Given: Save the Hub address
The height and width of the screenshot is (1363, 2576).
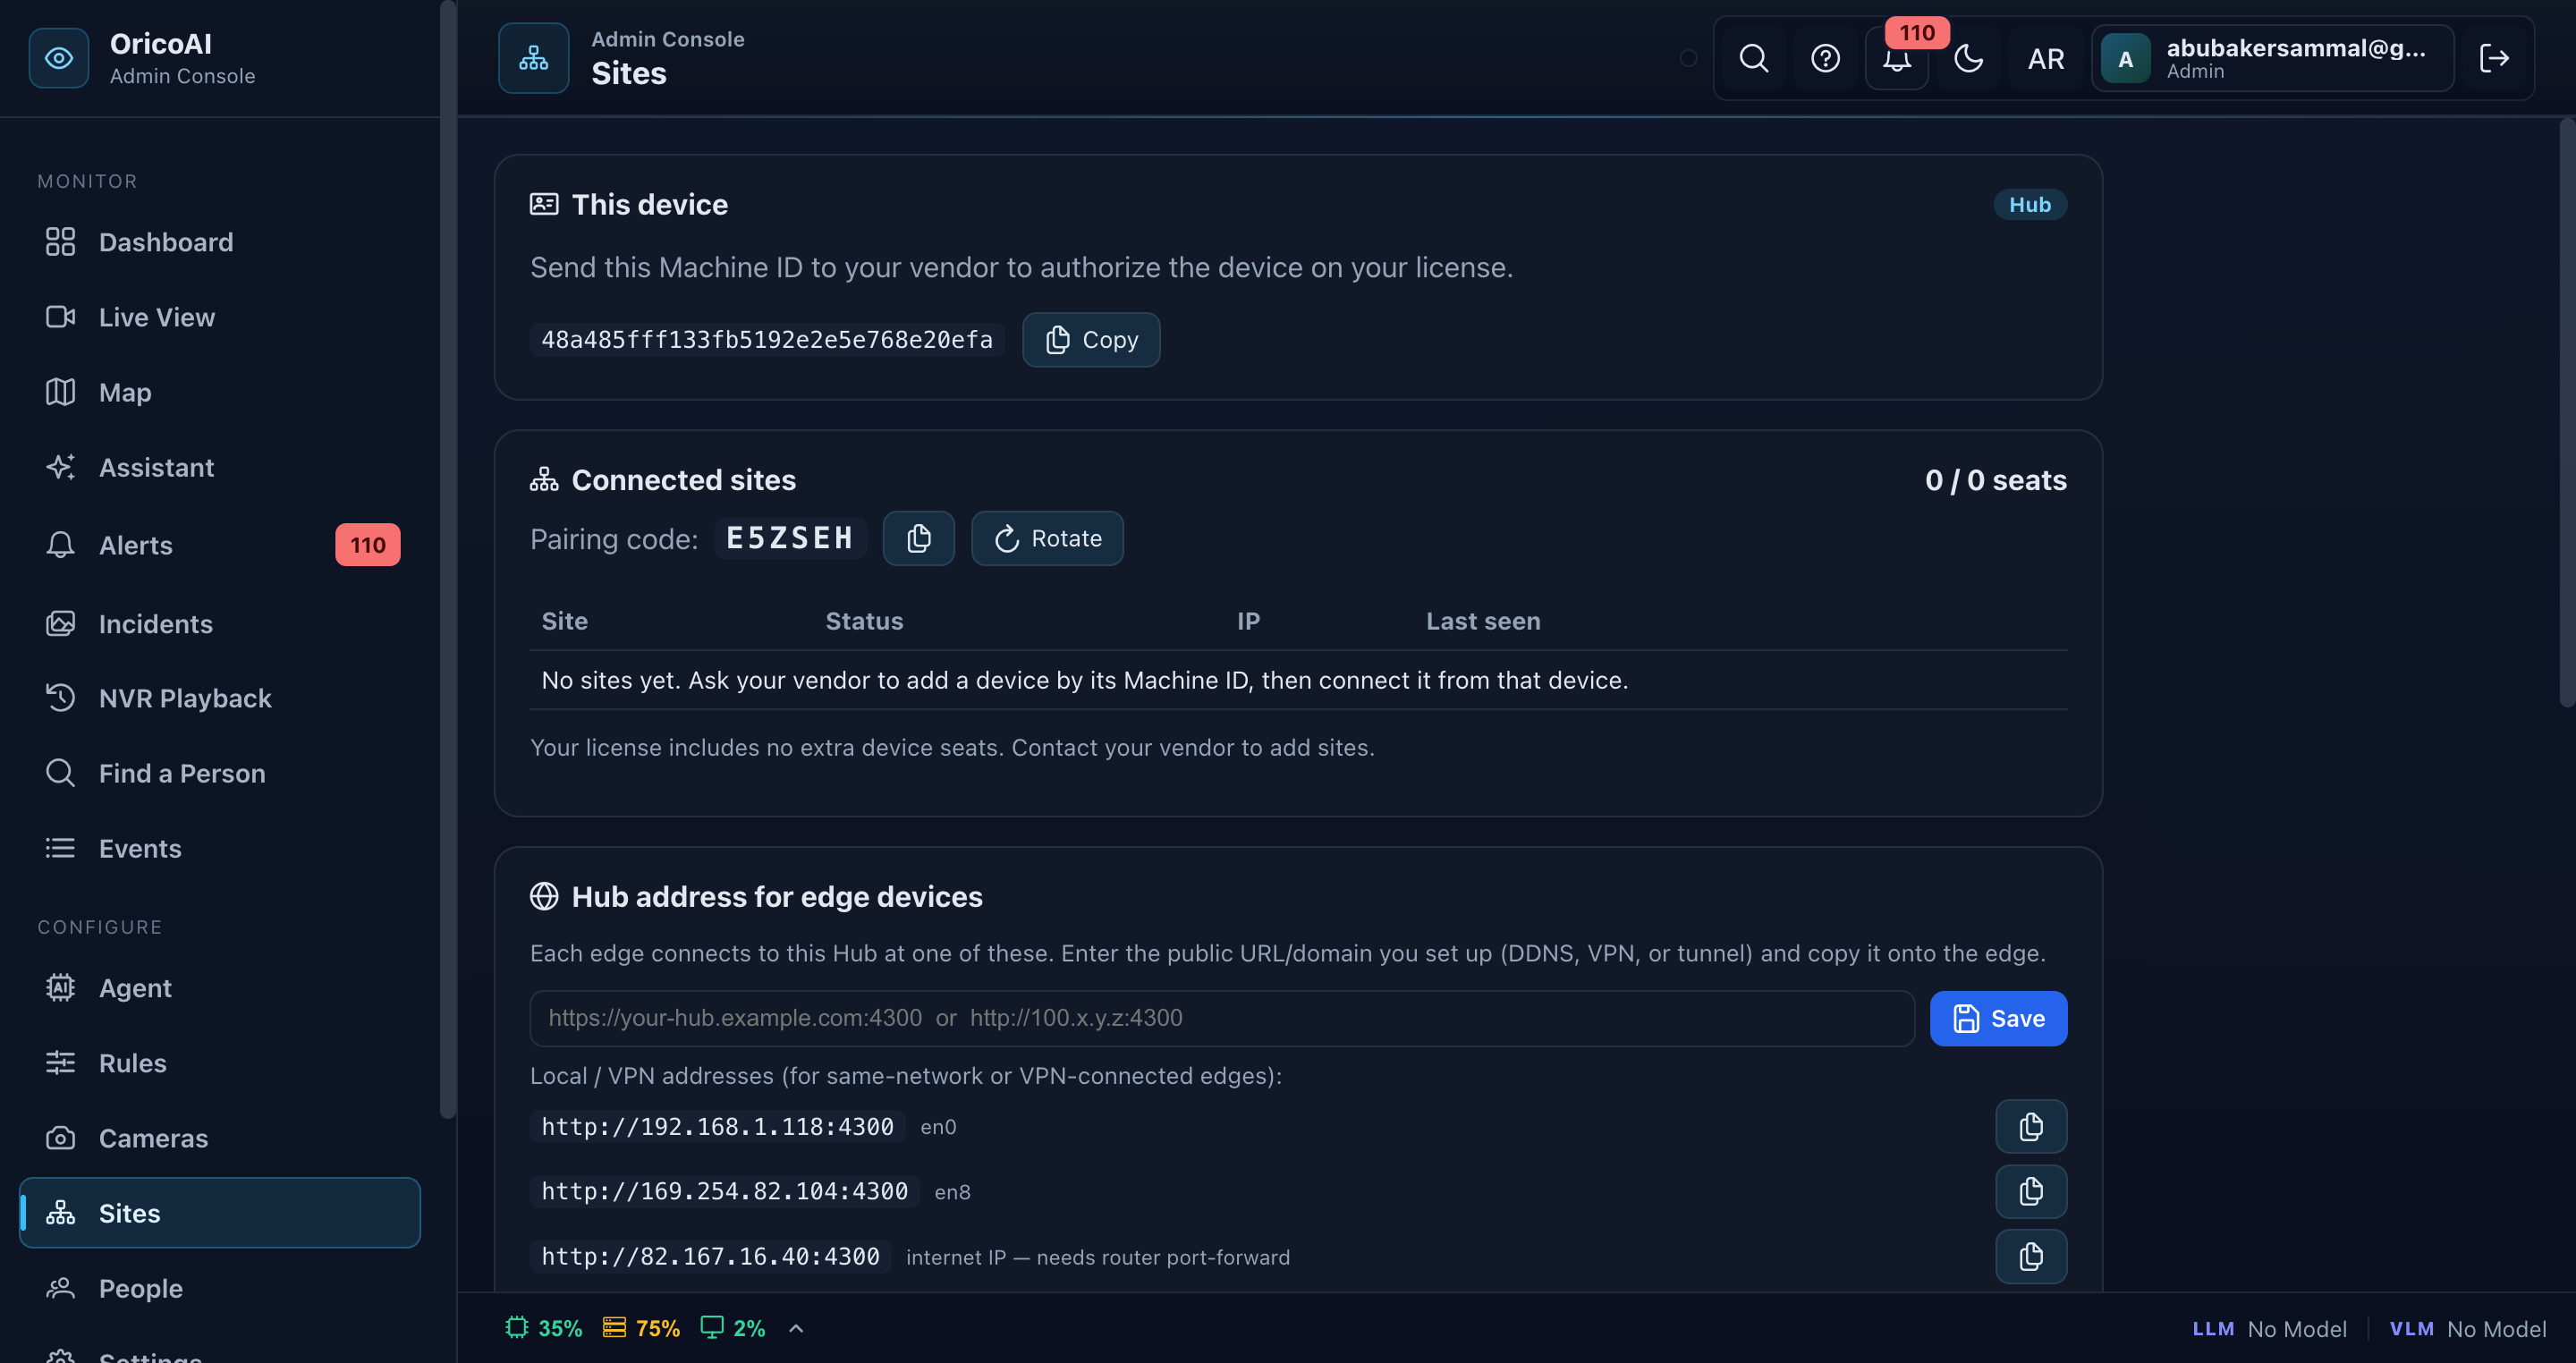Looking at the screenshot, I should coord(1998,1018).
